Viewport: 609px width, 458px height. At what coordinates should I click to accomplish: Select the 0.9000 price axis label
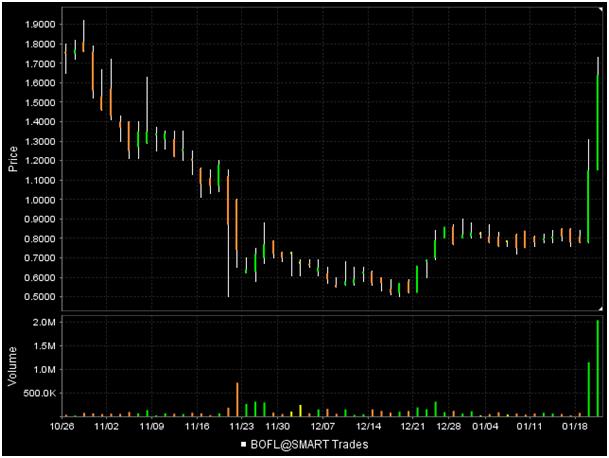coord(40,219)
